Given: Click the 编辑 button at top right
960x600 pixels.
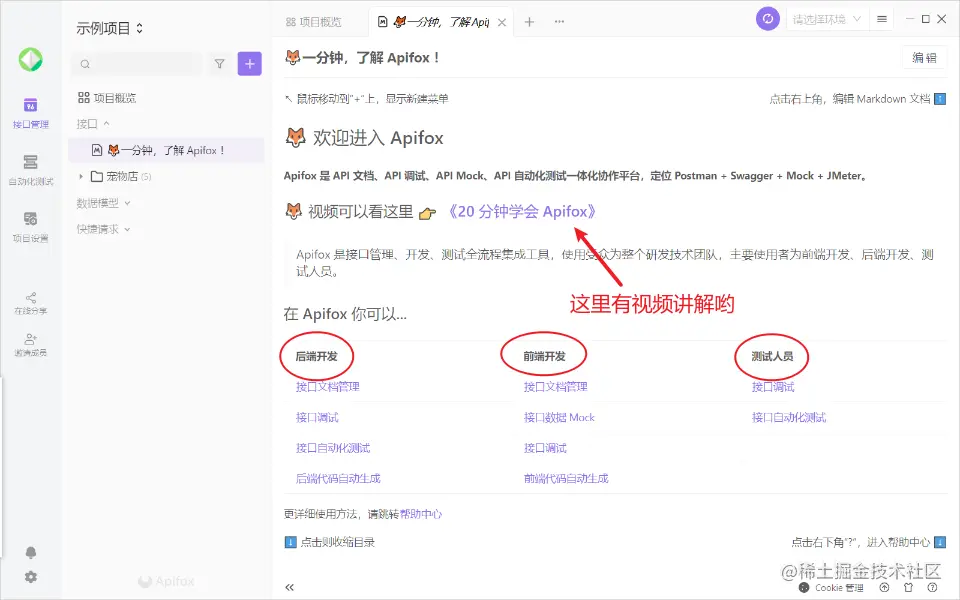Looking at the screenshot, I should (923, 57).
